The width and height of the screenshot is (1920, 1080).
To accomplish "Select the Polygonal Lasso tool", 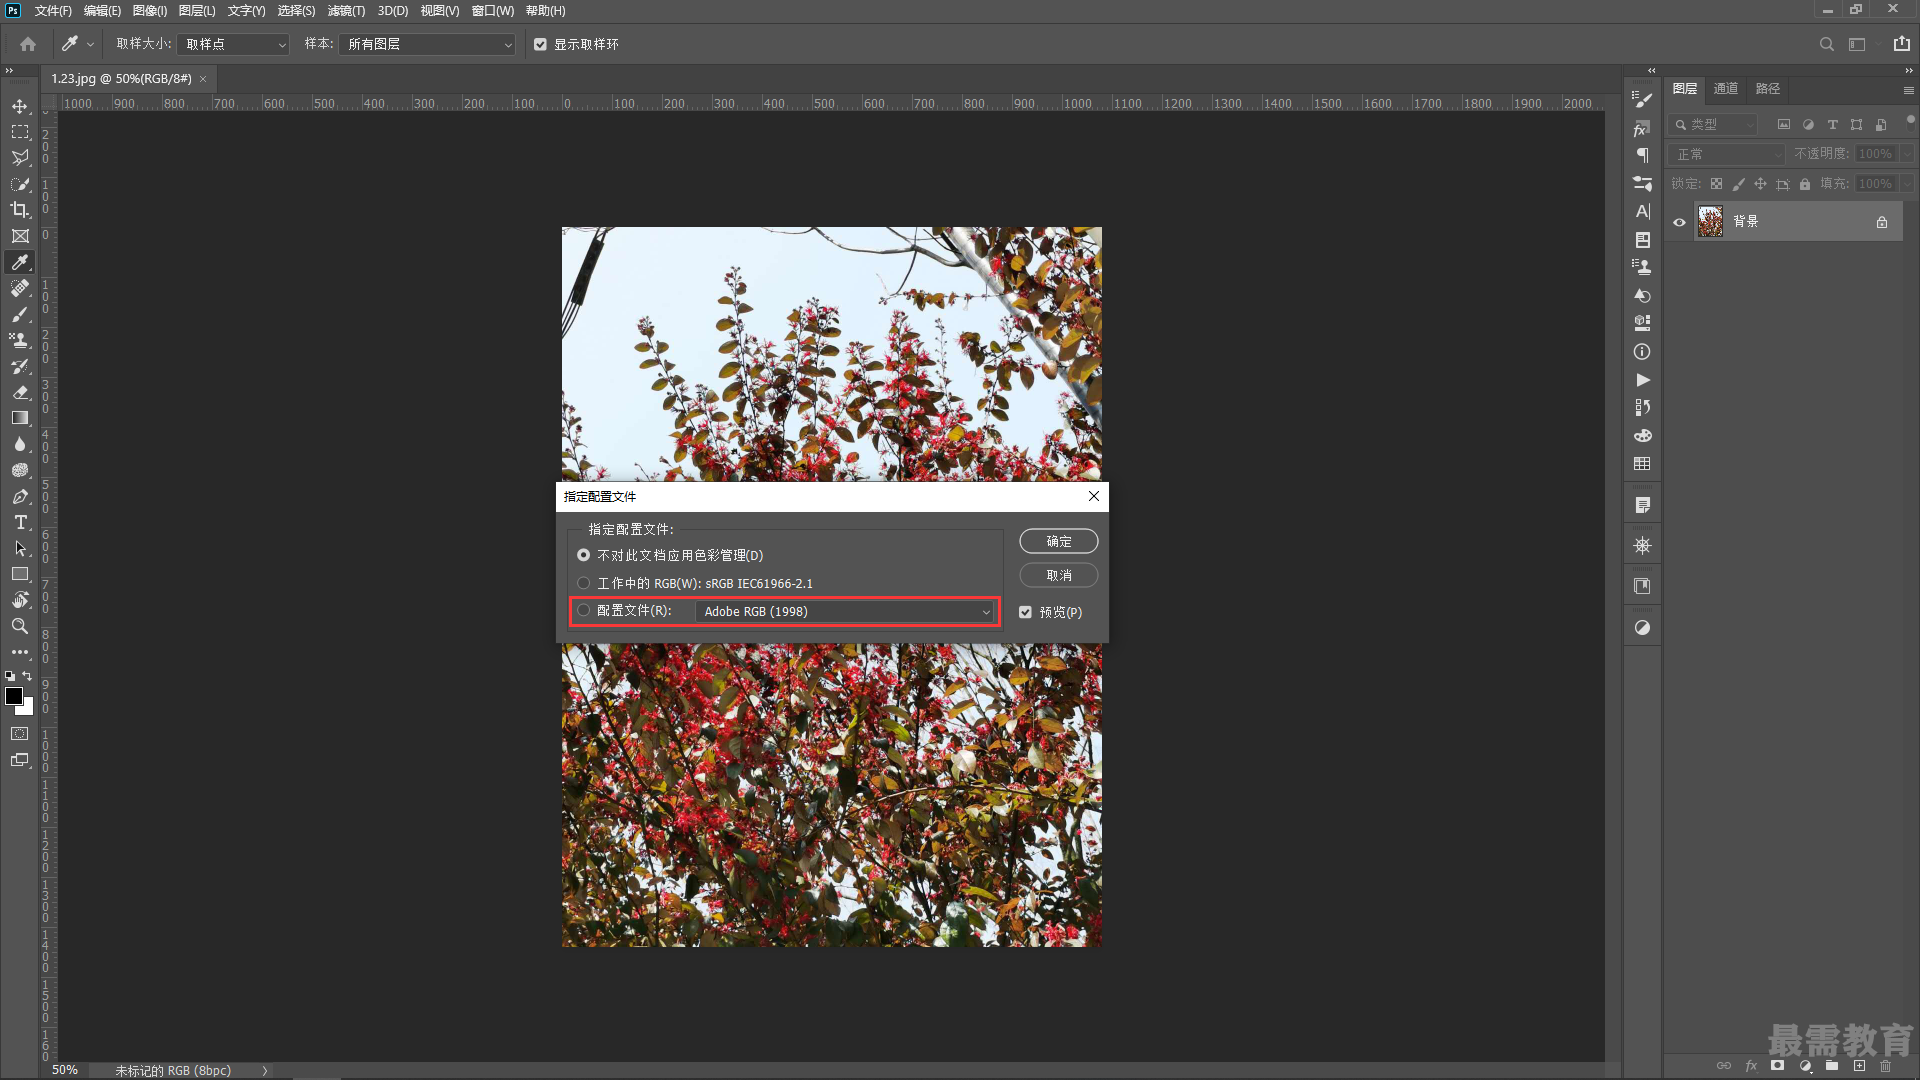I will pos(20,158).
